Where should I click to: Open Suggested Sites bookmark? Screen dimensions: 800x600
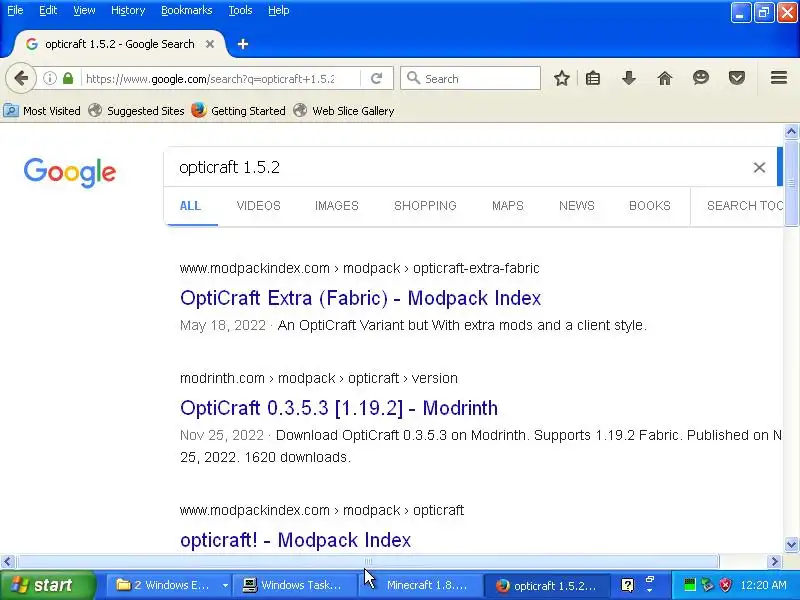point(136,111)
